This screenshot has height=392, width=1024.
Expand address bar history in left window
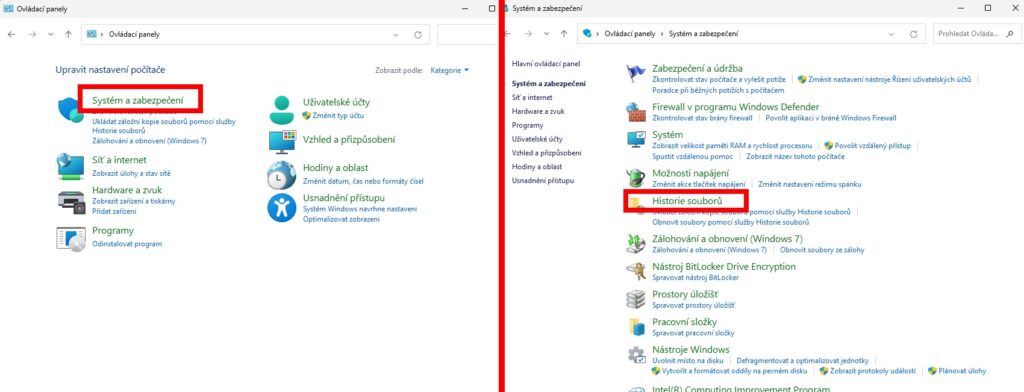click(x=396, y=35)
